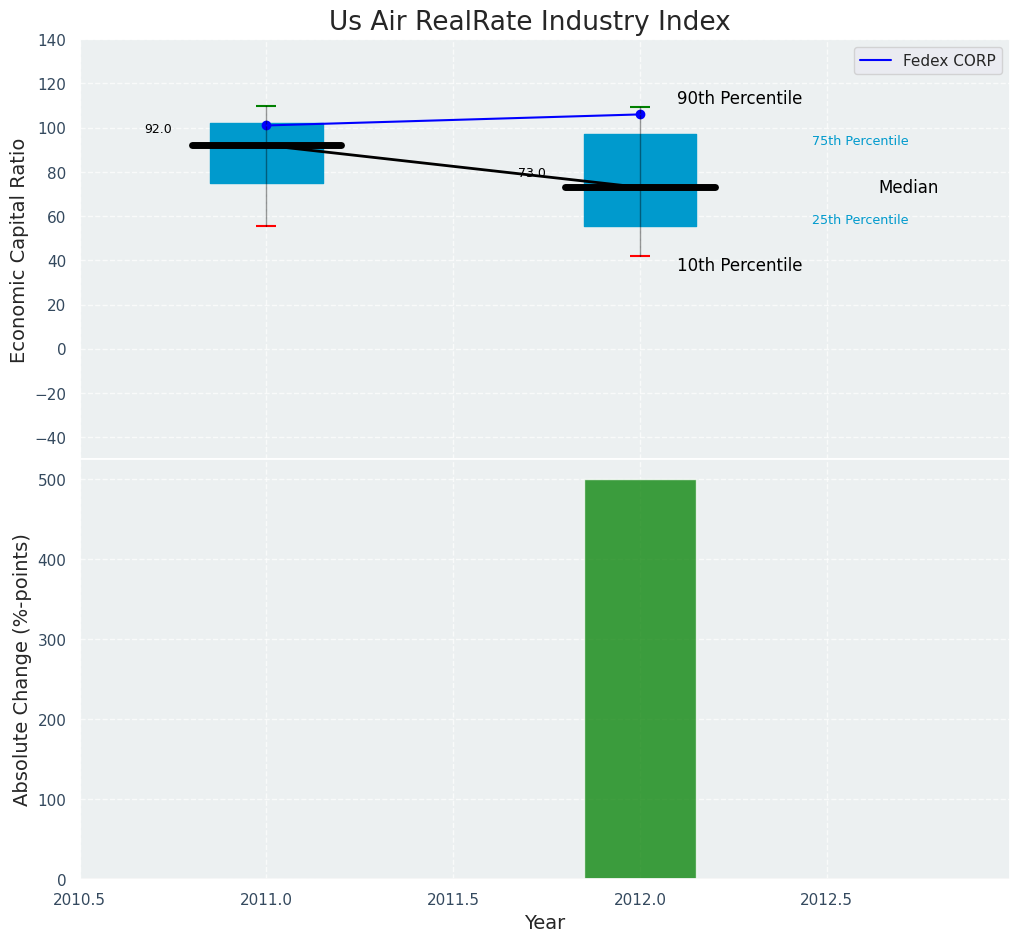
Task: Click the Year x-axis label
Action: click(x=545, y=922)
